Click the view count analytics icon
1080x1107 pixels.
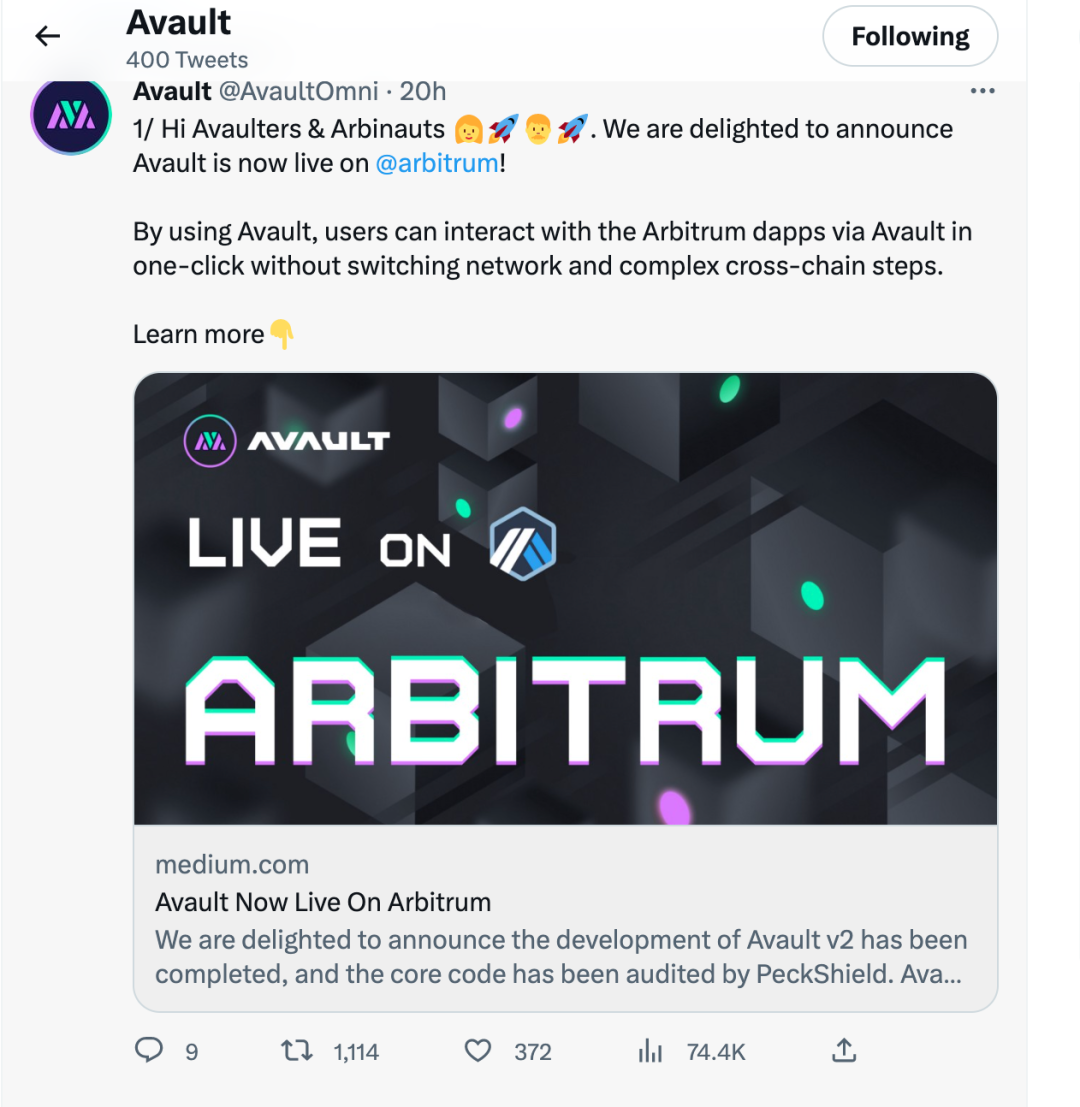[650, 1051]
